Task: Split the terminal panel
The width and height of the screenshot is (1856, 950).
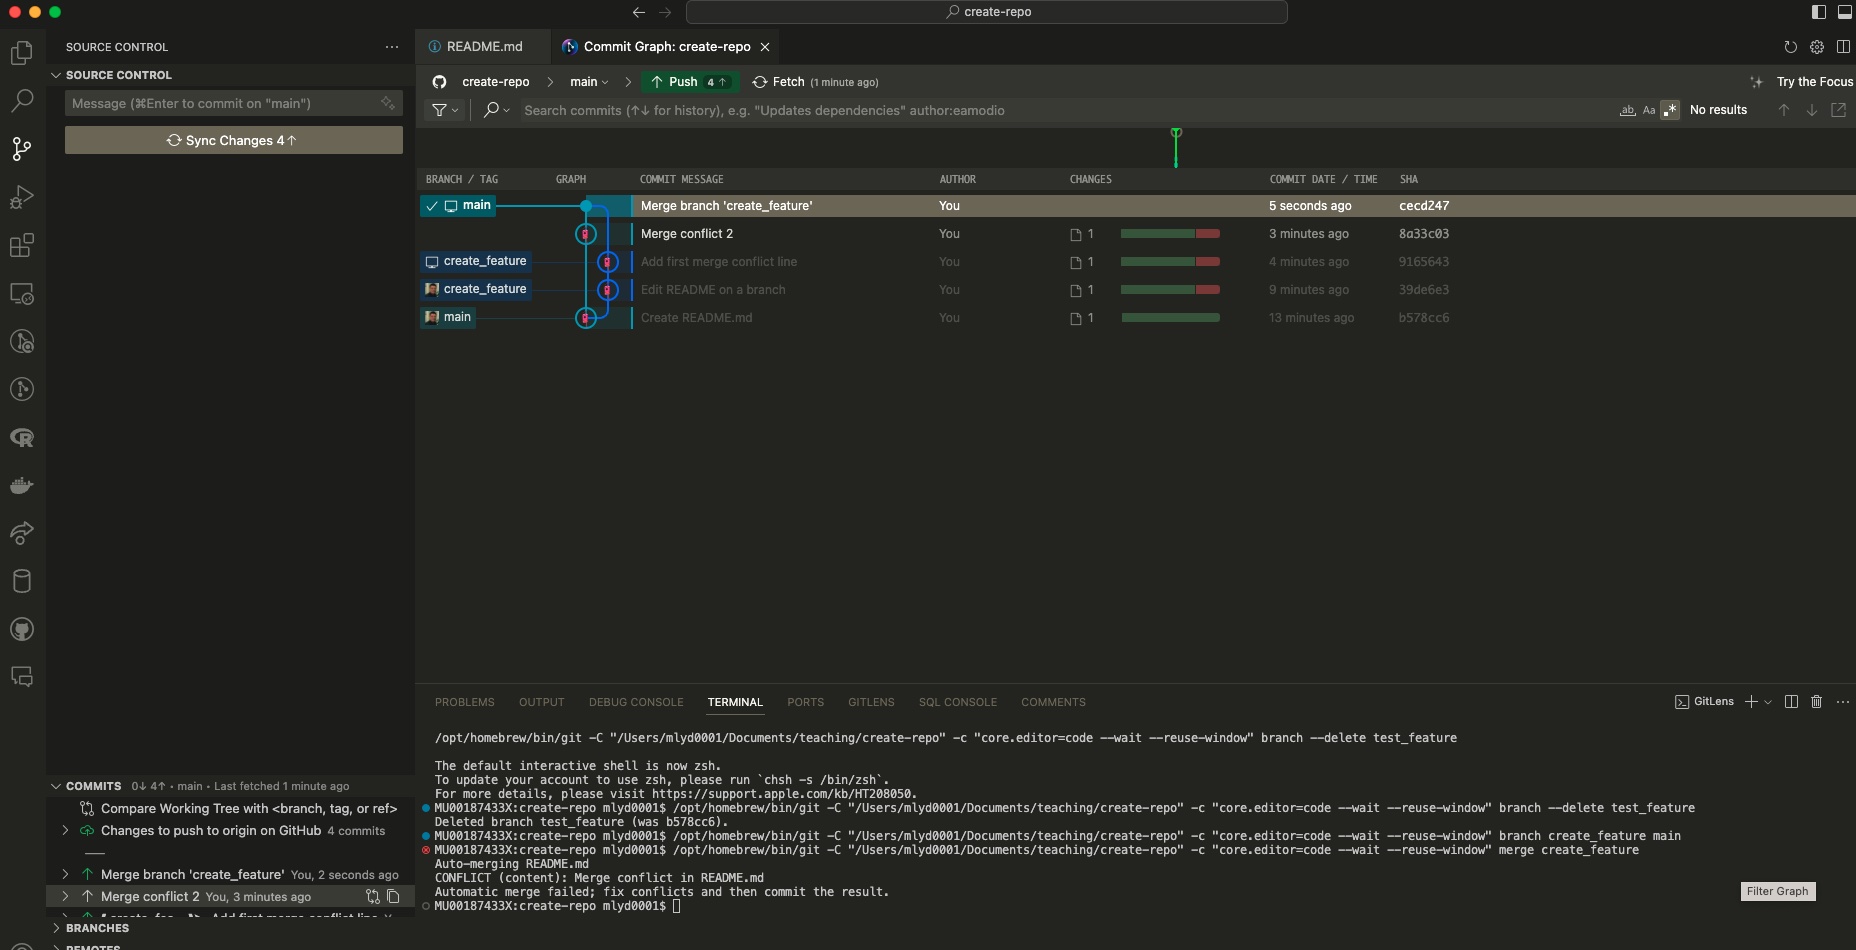Action: [x=1791, y=702]
